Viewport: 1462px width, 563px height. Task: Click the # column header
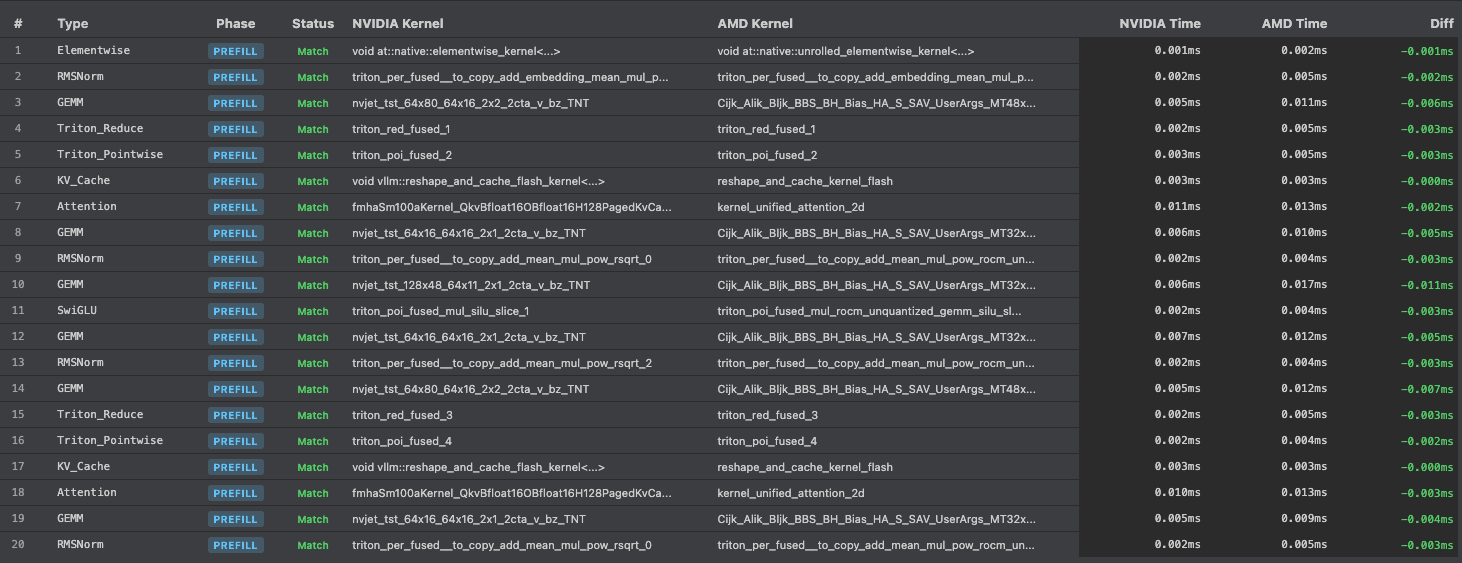click(18, 23)
